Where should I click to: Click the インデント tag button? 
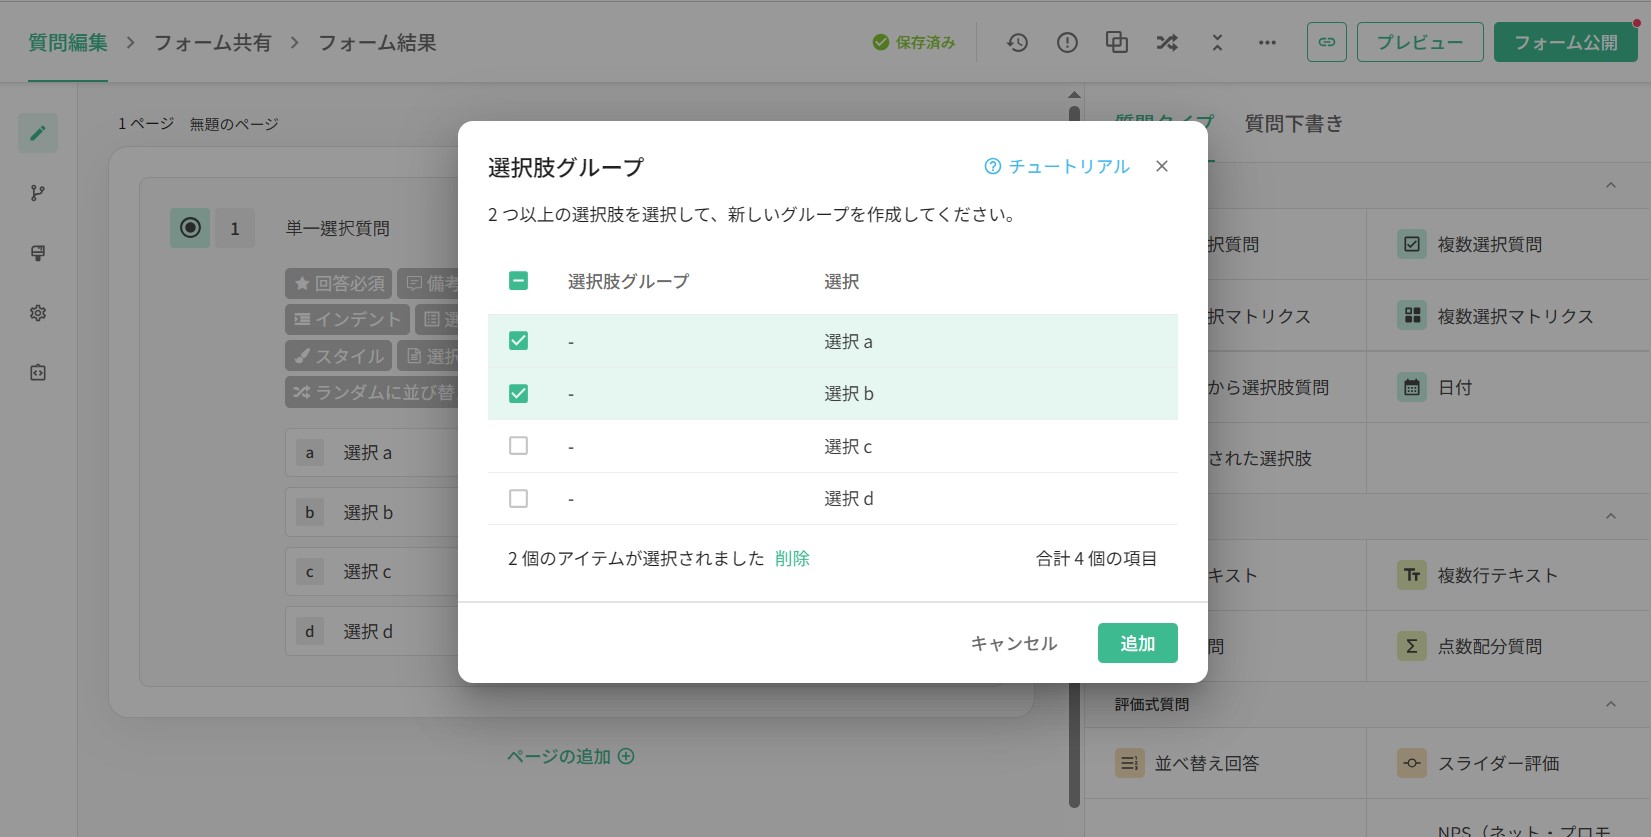click(x=347, y=319)
